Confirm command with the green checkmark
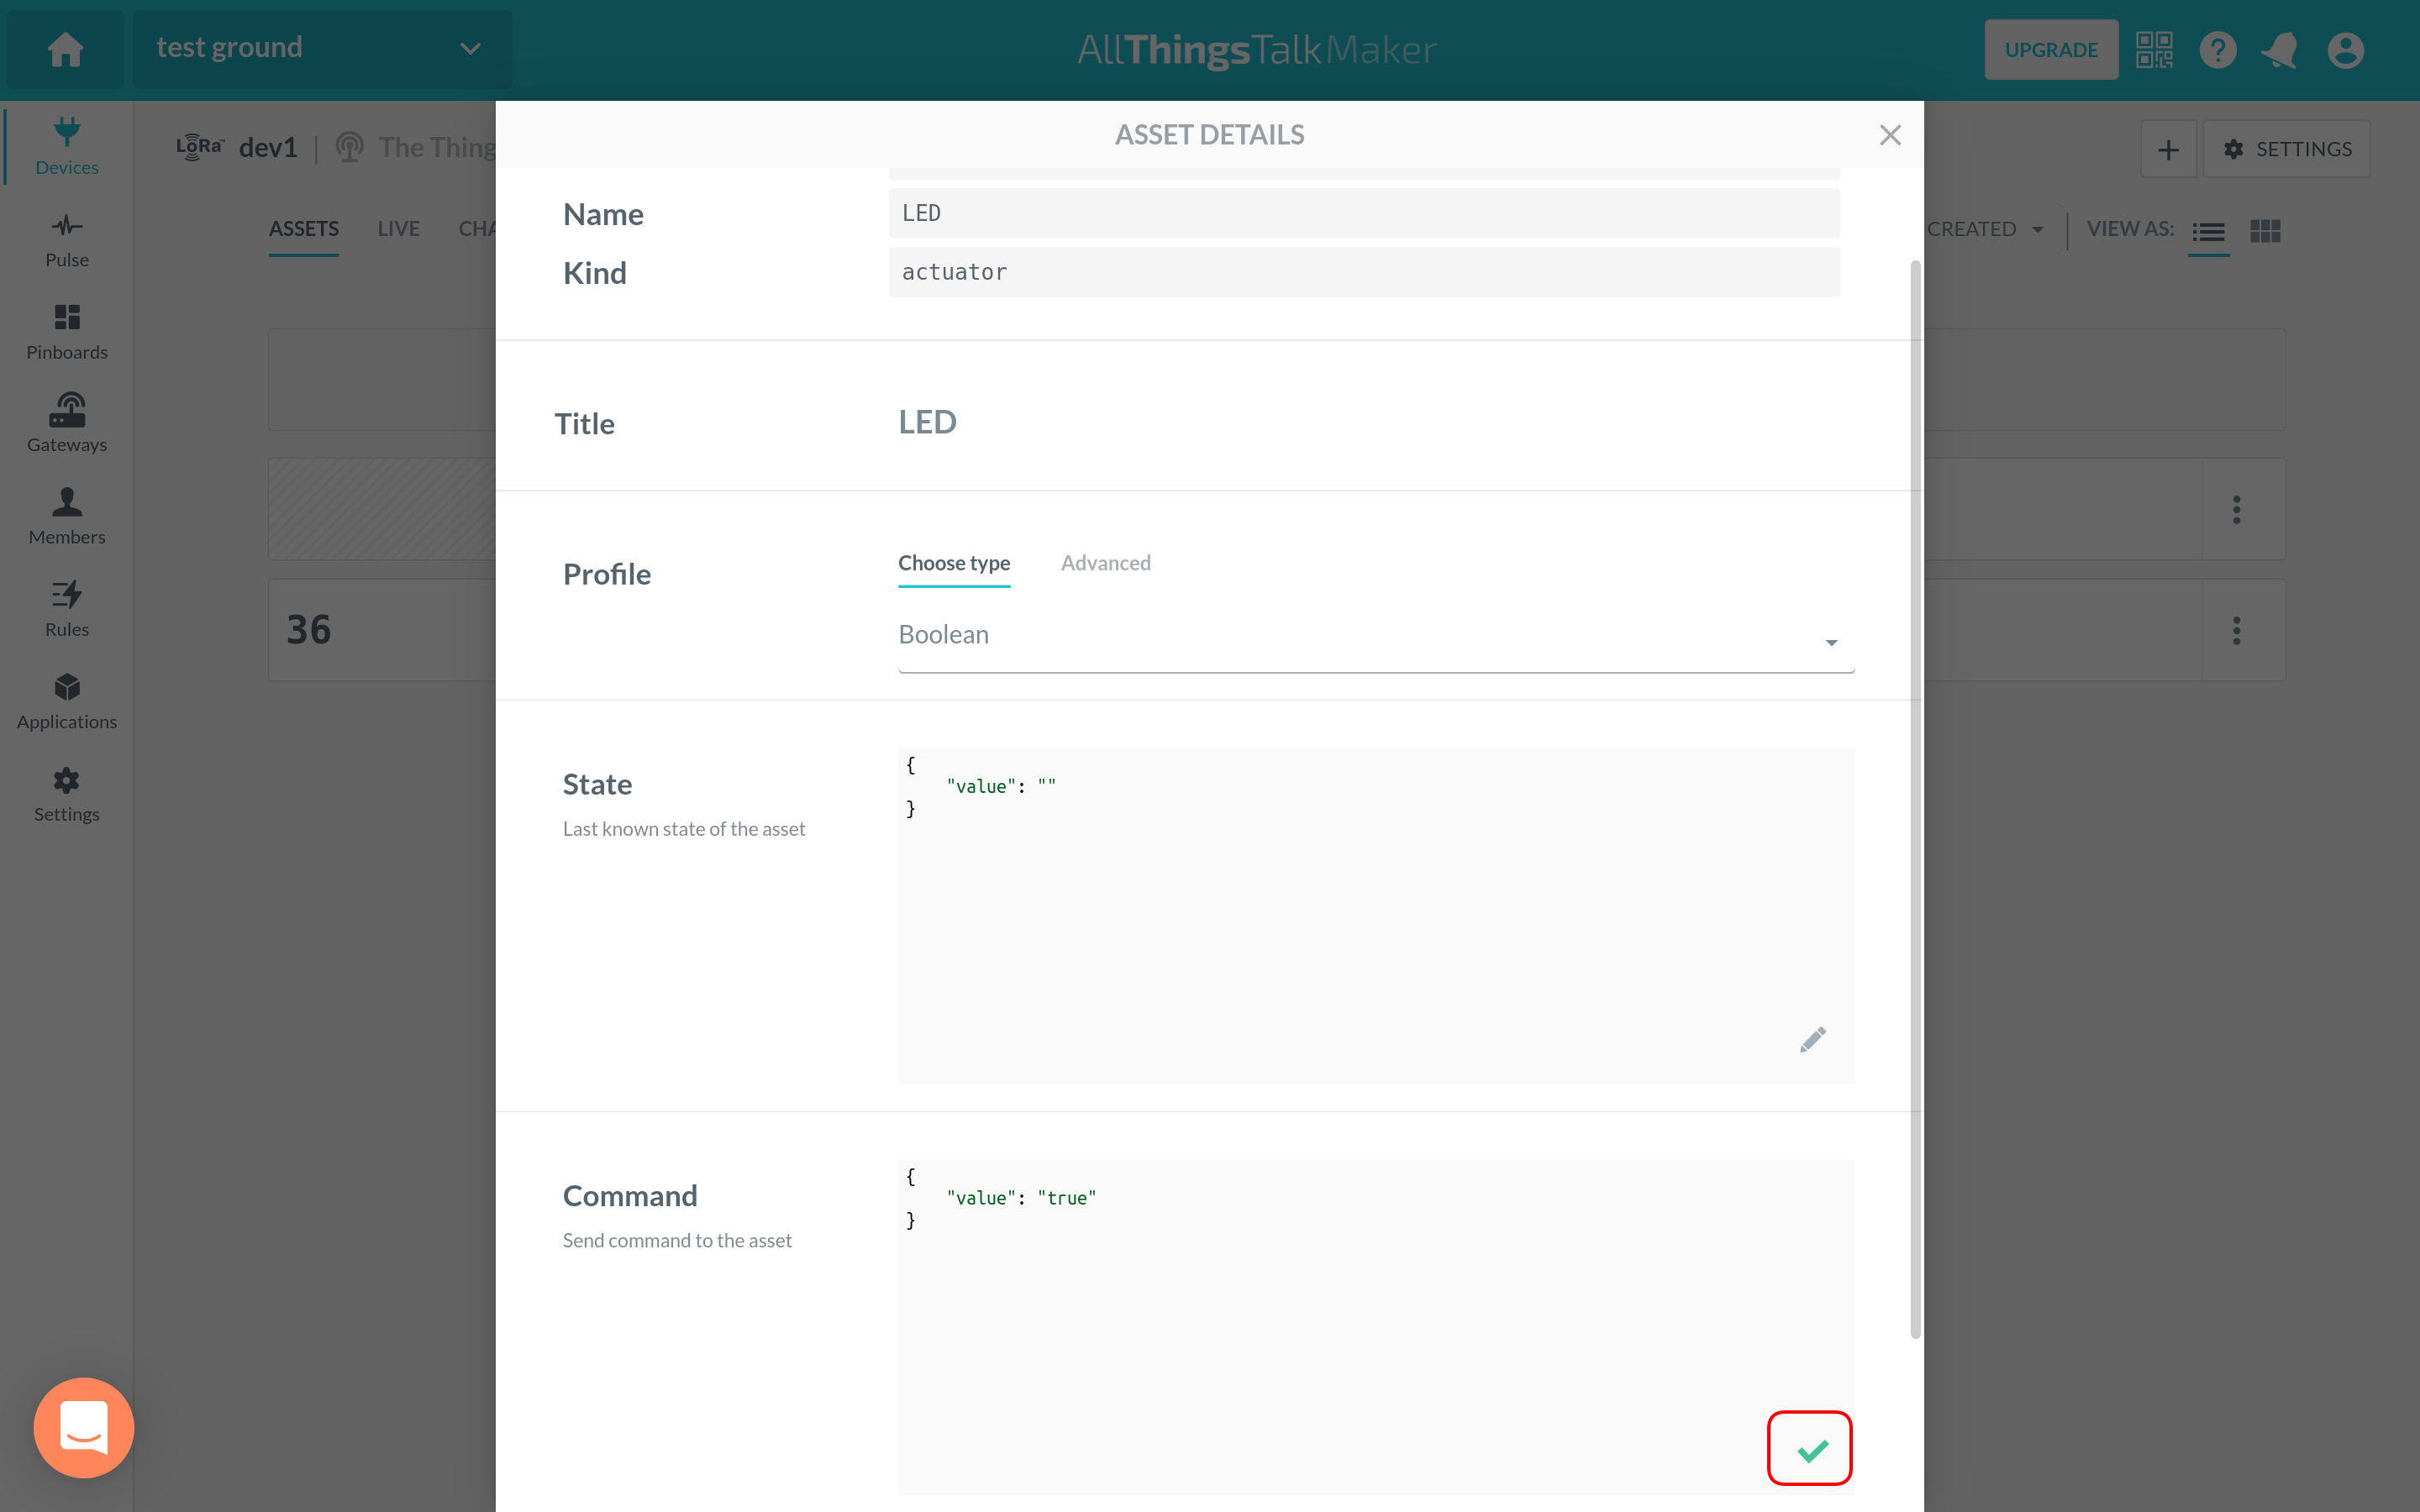Screen dimensions: 2420x1512 [x=1810, y=1449]
